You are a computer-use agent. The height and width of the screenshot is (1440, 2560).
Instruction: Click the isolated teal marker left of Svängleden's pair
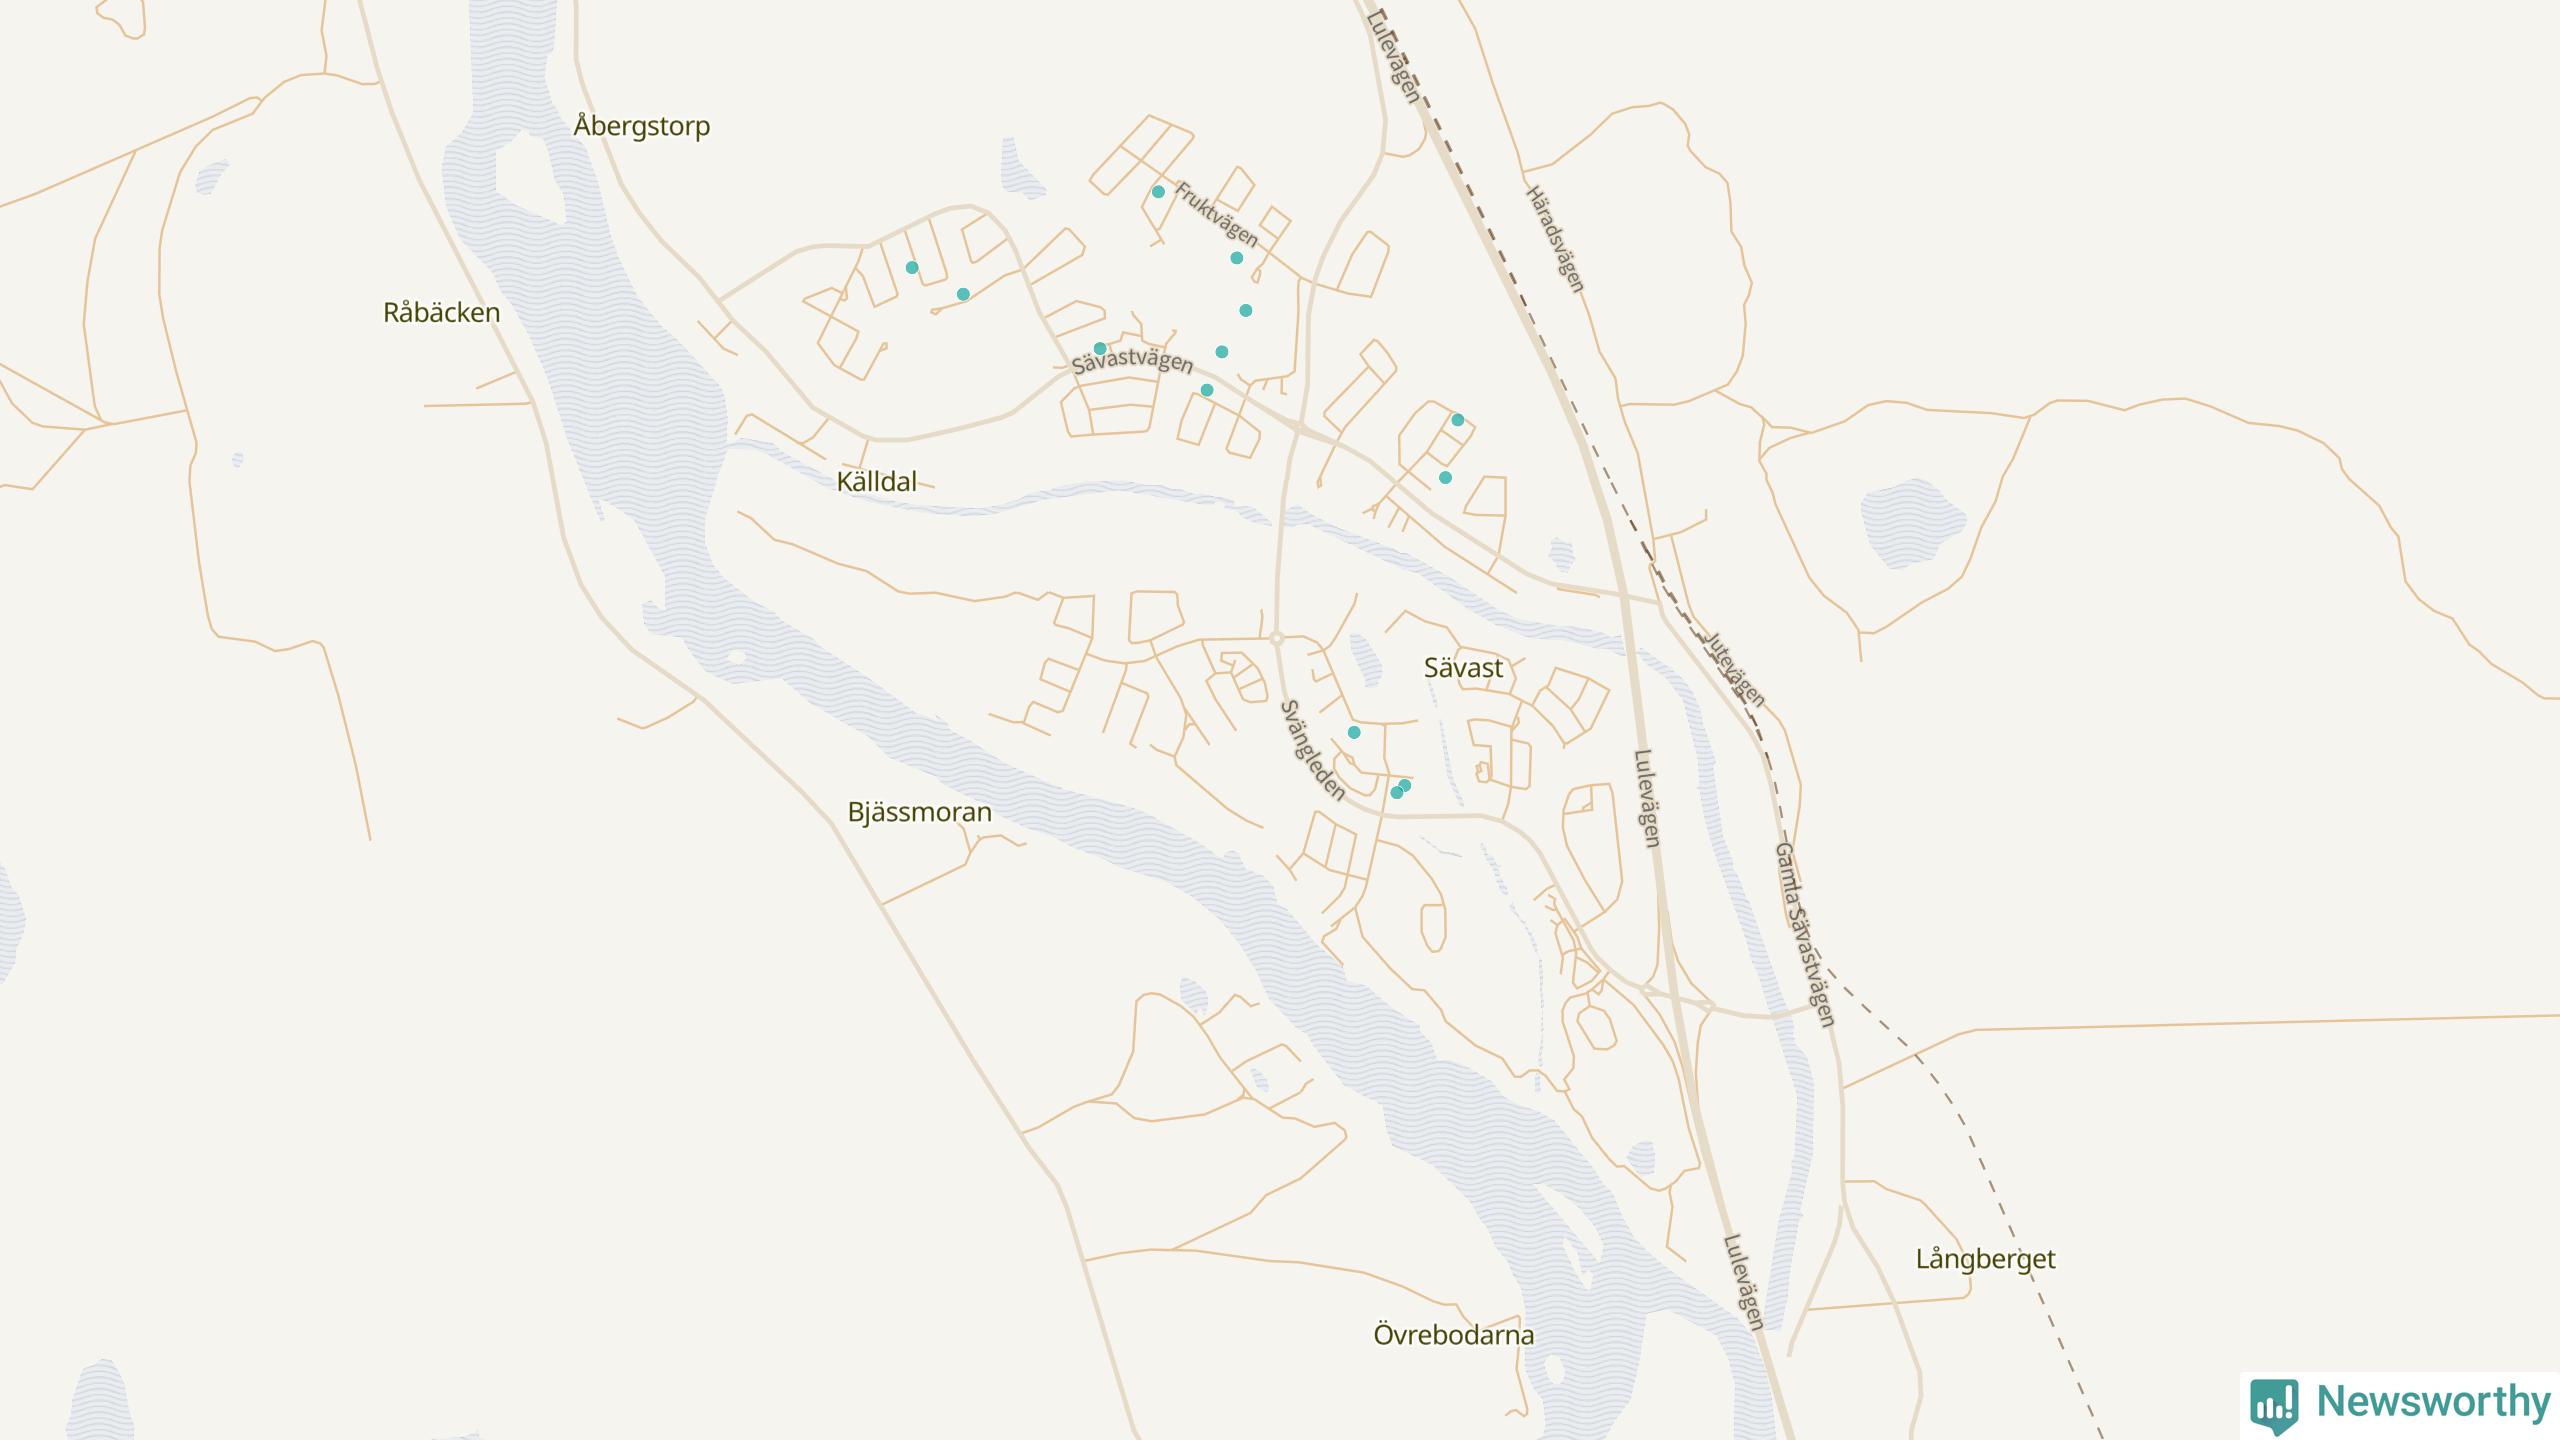1354,733
